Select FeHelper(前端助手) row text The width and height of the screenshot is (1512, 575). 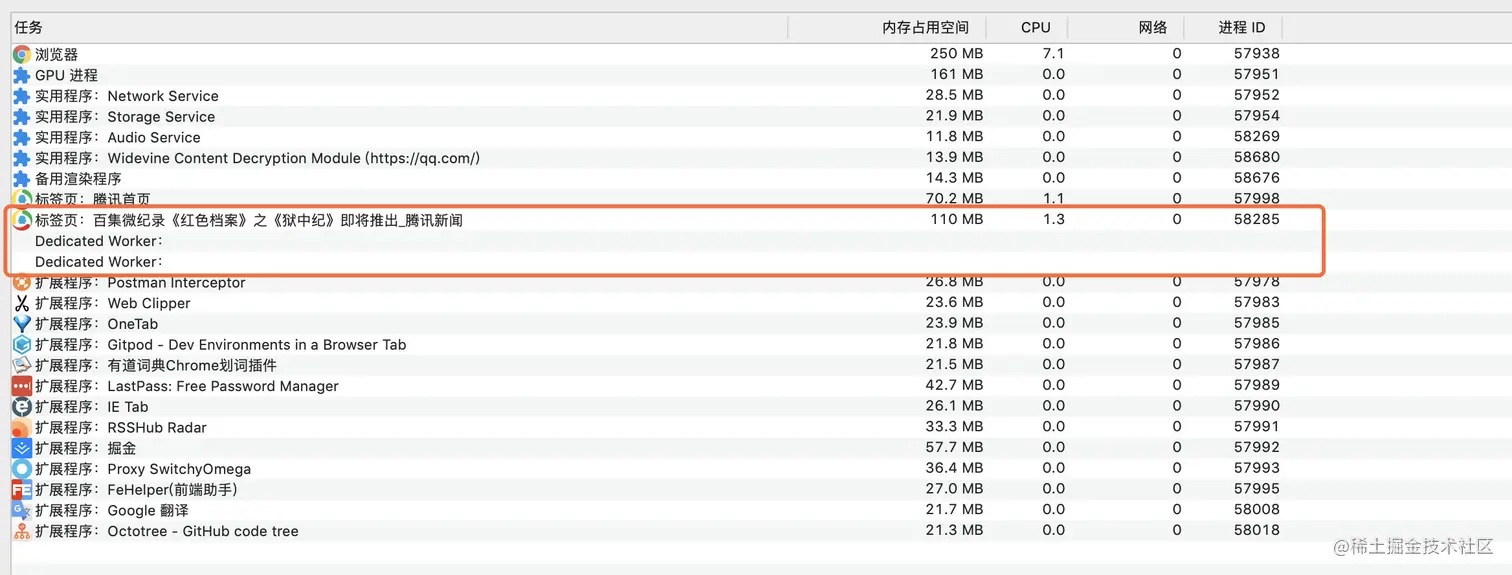[x=136, y=490]
